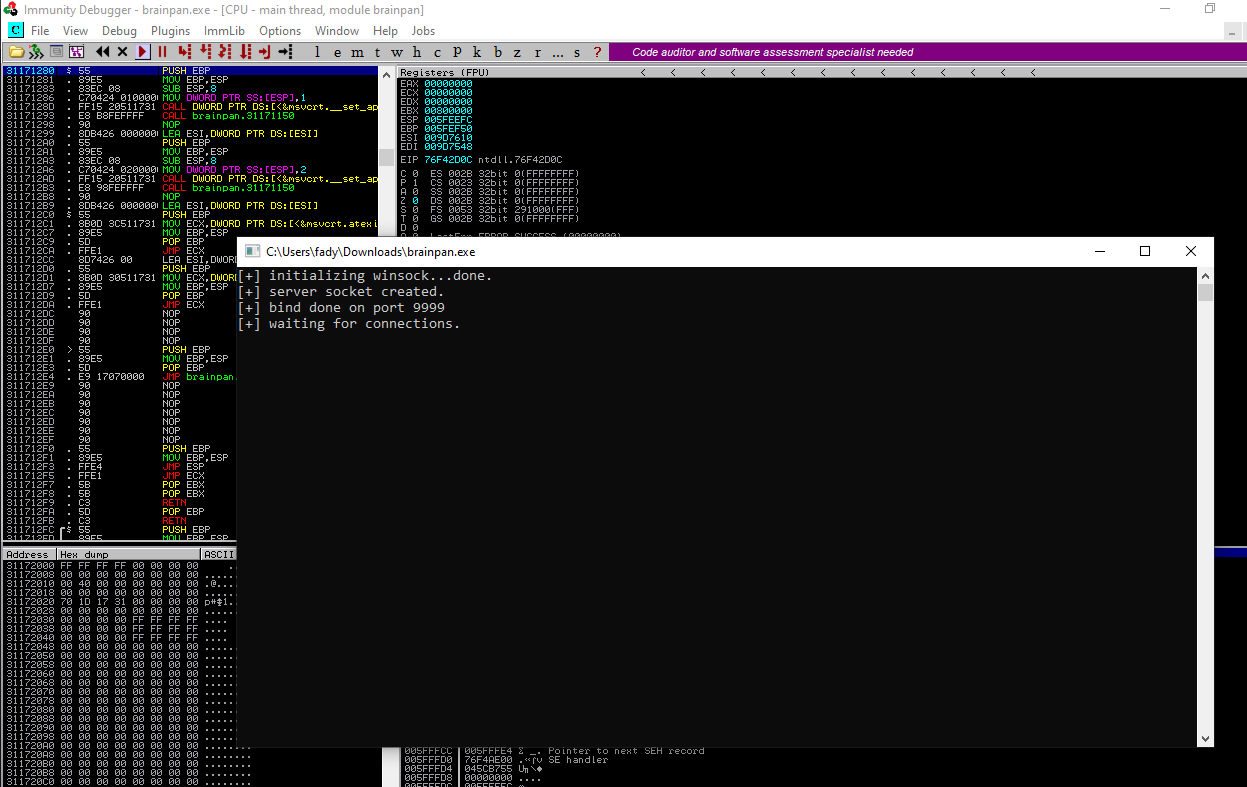
Task: Expand the ImmLib menu
Action: 224,31
